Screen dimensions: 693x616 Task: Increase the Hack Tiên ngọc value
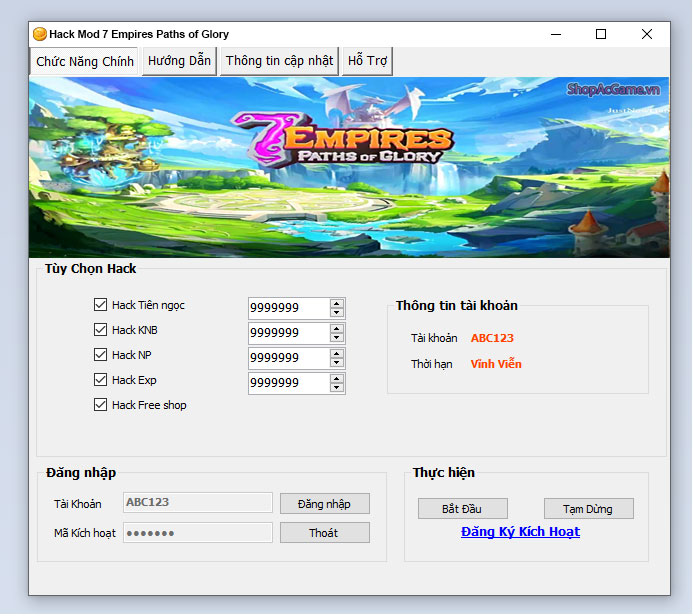pyautogui.click(x=337, y=304)
